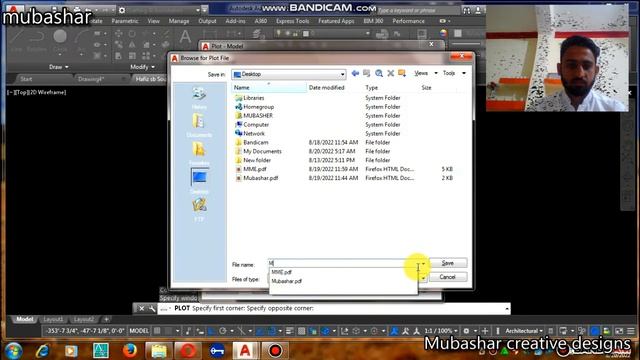Open the file explorer taskbar icon
Viewport: 640px width, 360px height.
tap(159, 351)
